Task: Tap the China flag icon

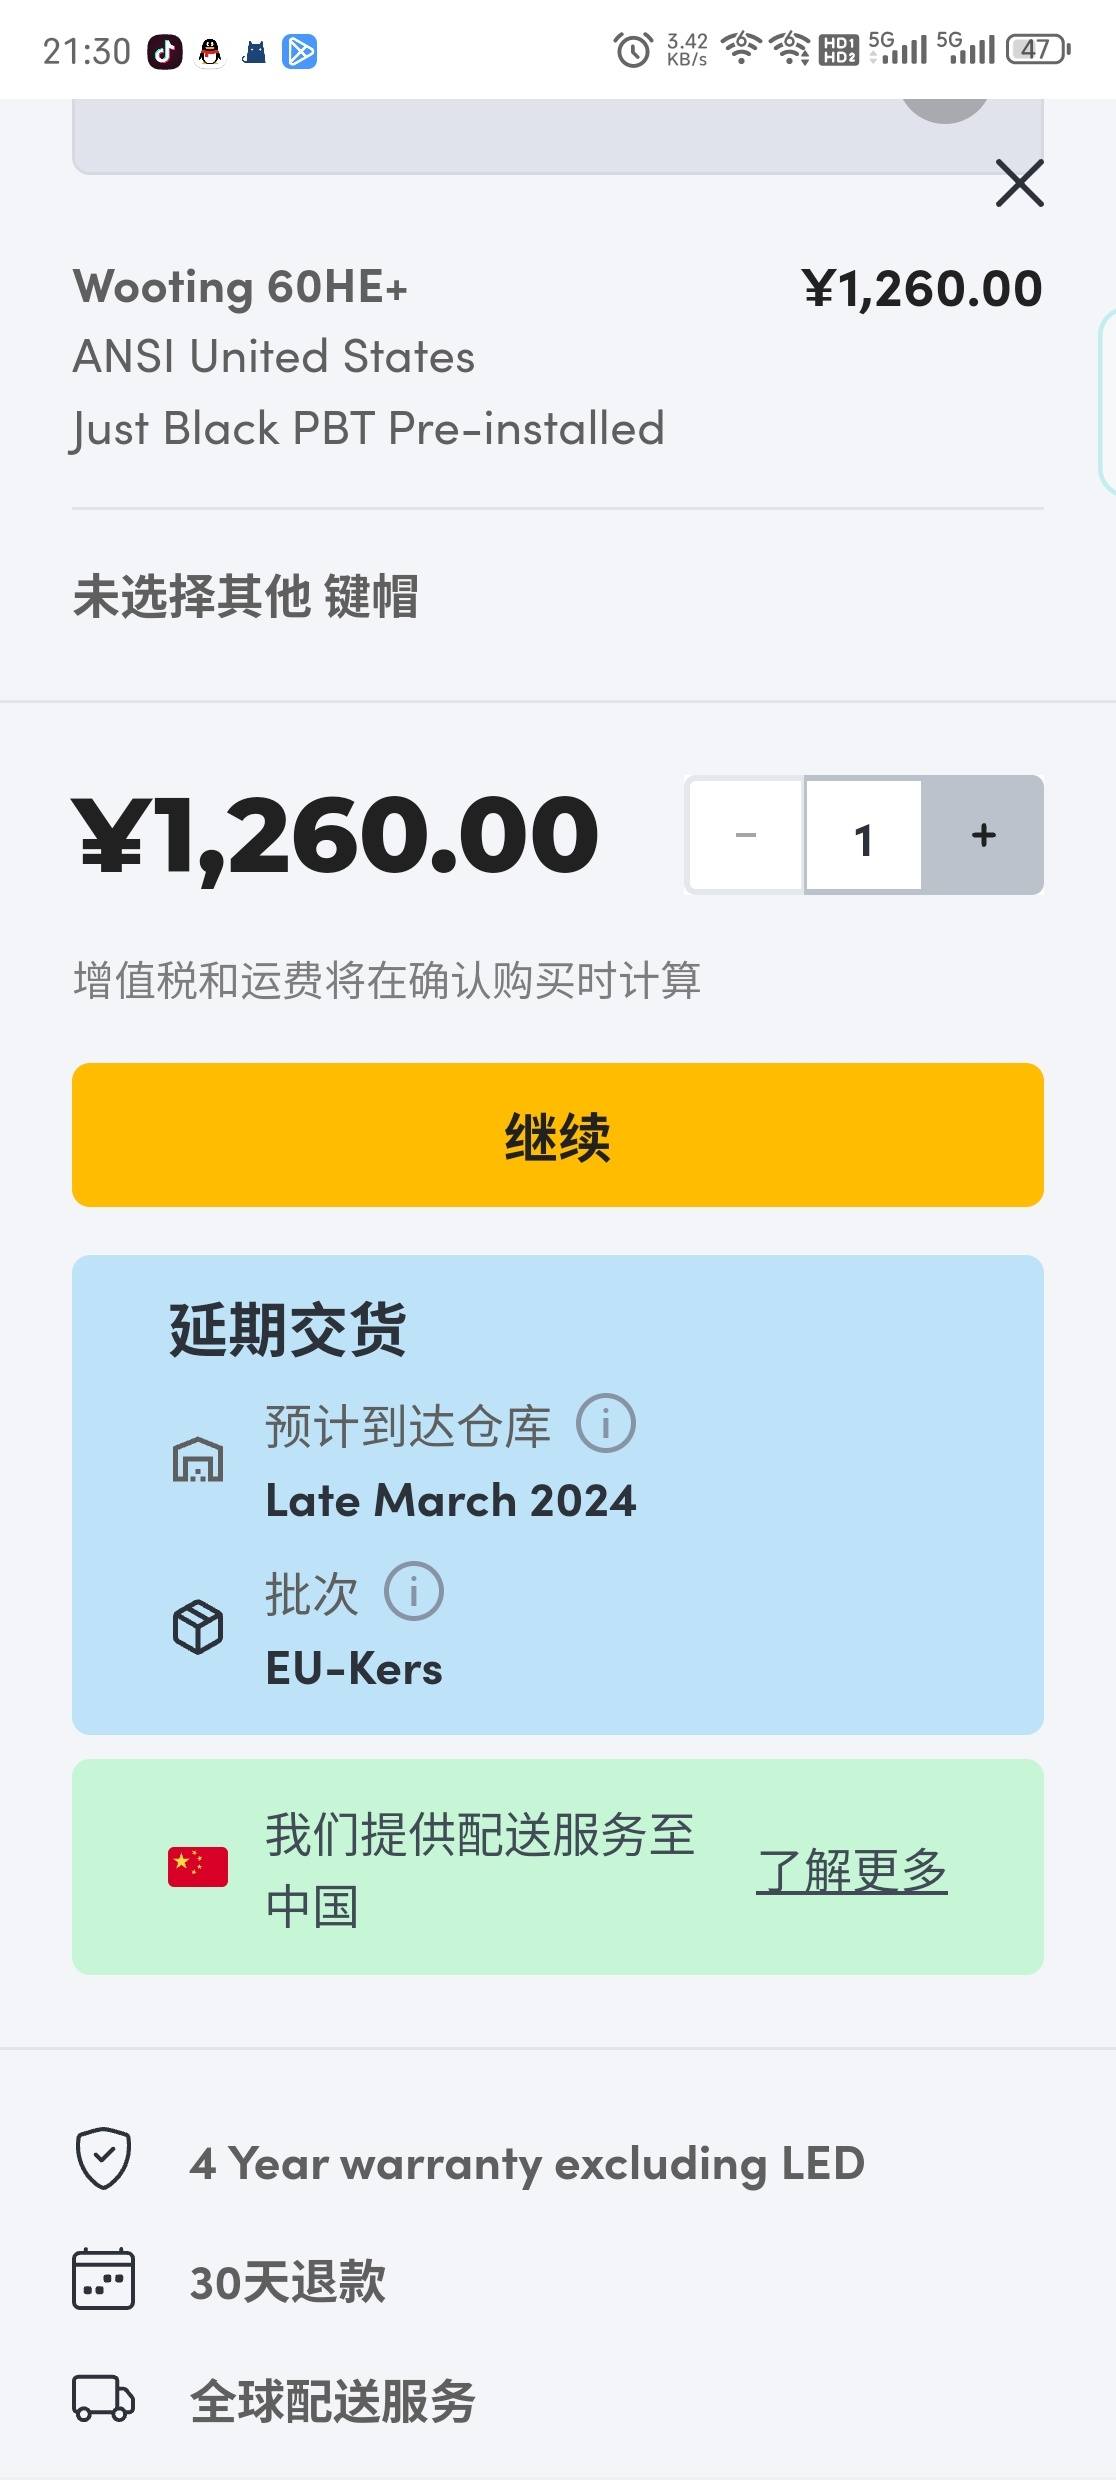Action: [x=198, y=1867]
